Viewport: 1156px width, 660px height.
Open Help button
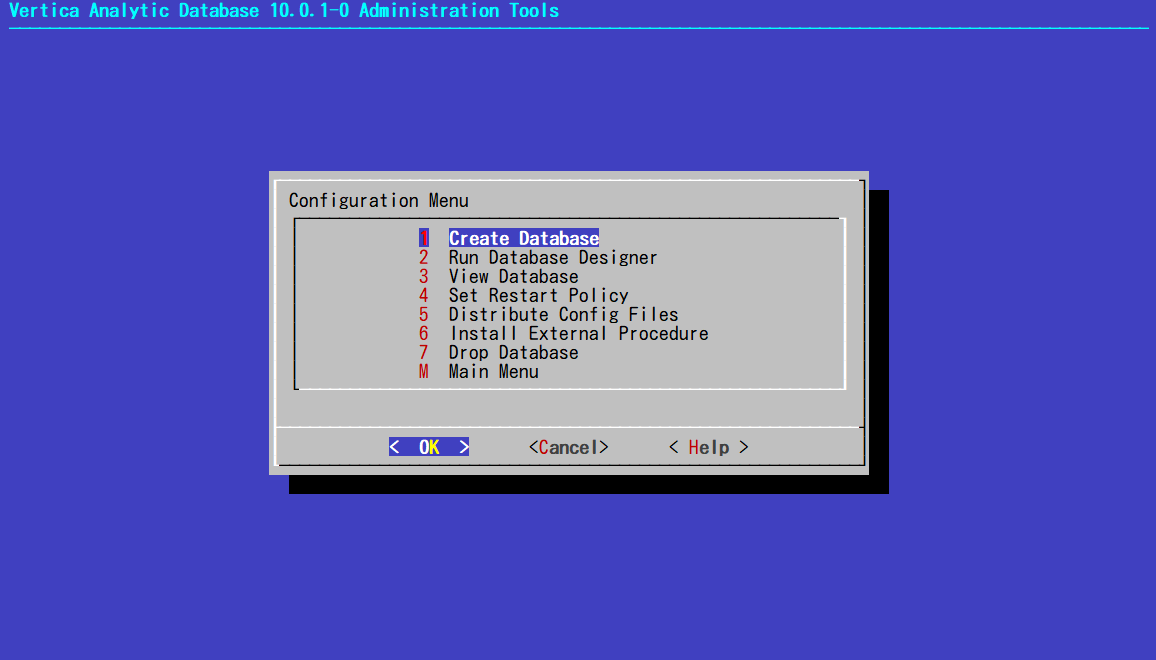point(708,448)
